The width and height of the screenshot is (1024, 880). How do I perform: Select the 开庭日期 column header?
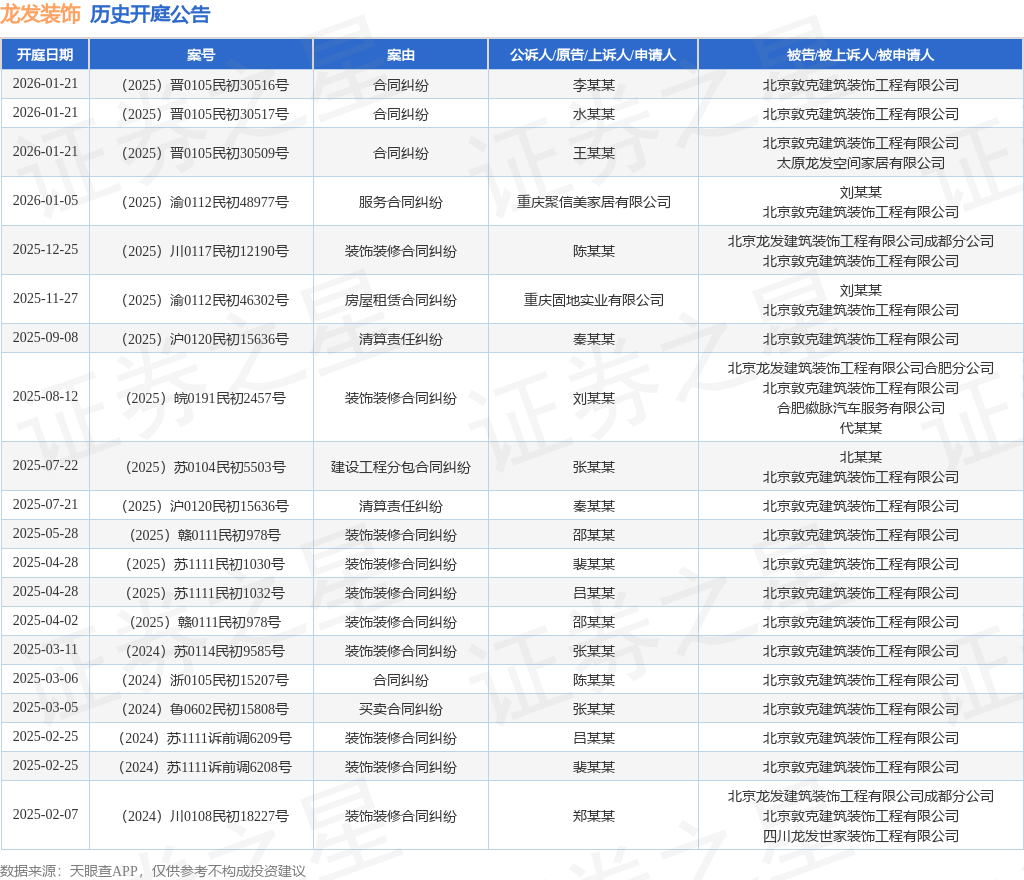click(46, 55)
